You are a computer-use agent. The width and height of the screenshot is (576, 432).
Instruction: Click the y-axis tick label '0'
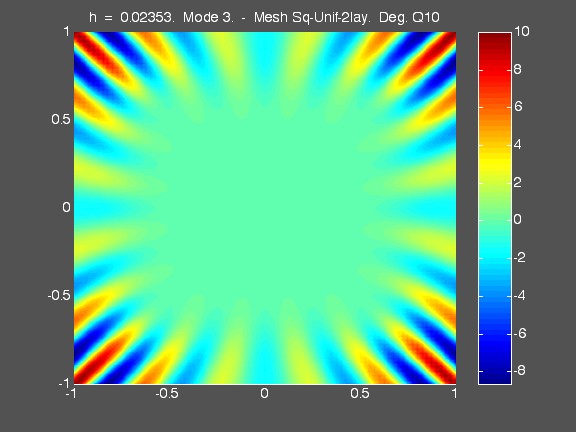(66, 208)
